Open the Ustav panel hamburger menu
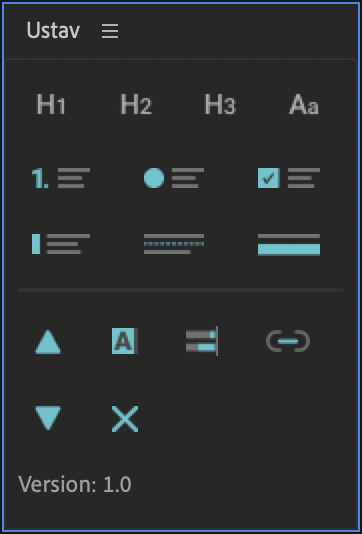Viewport: 362px width, 534px height. (110, 31)
